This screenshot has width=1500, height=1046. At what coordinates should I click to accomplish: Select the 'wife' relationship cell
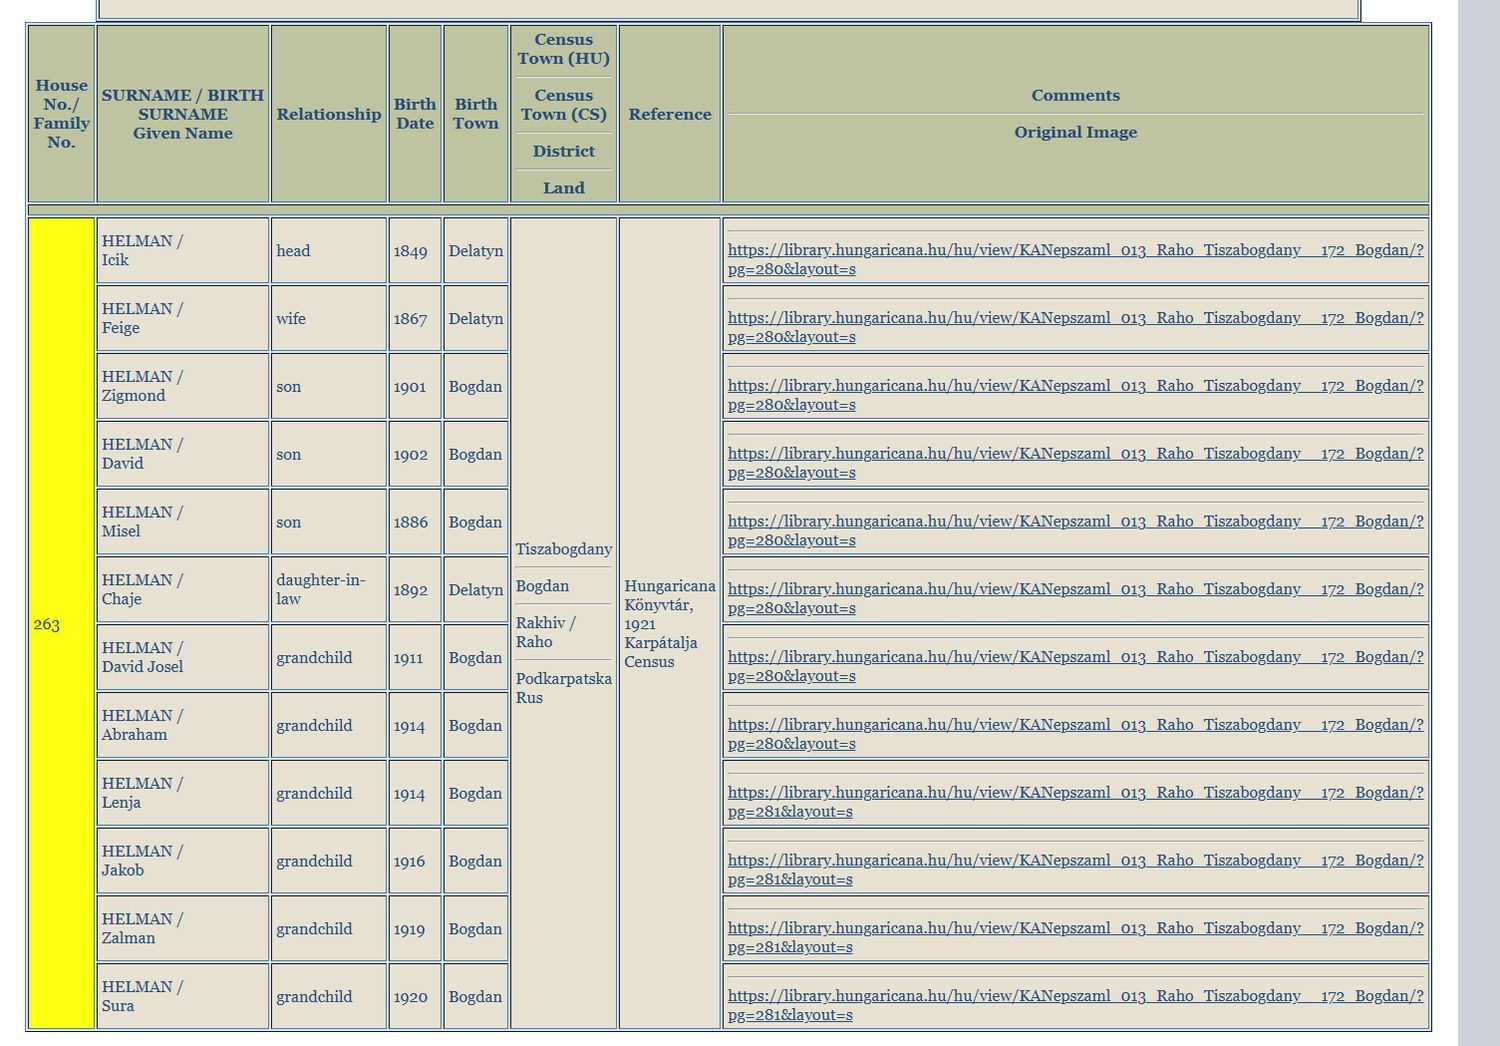click(329, 319)
